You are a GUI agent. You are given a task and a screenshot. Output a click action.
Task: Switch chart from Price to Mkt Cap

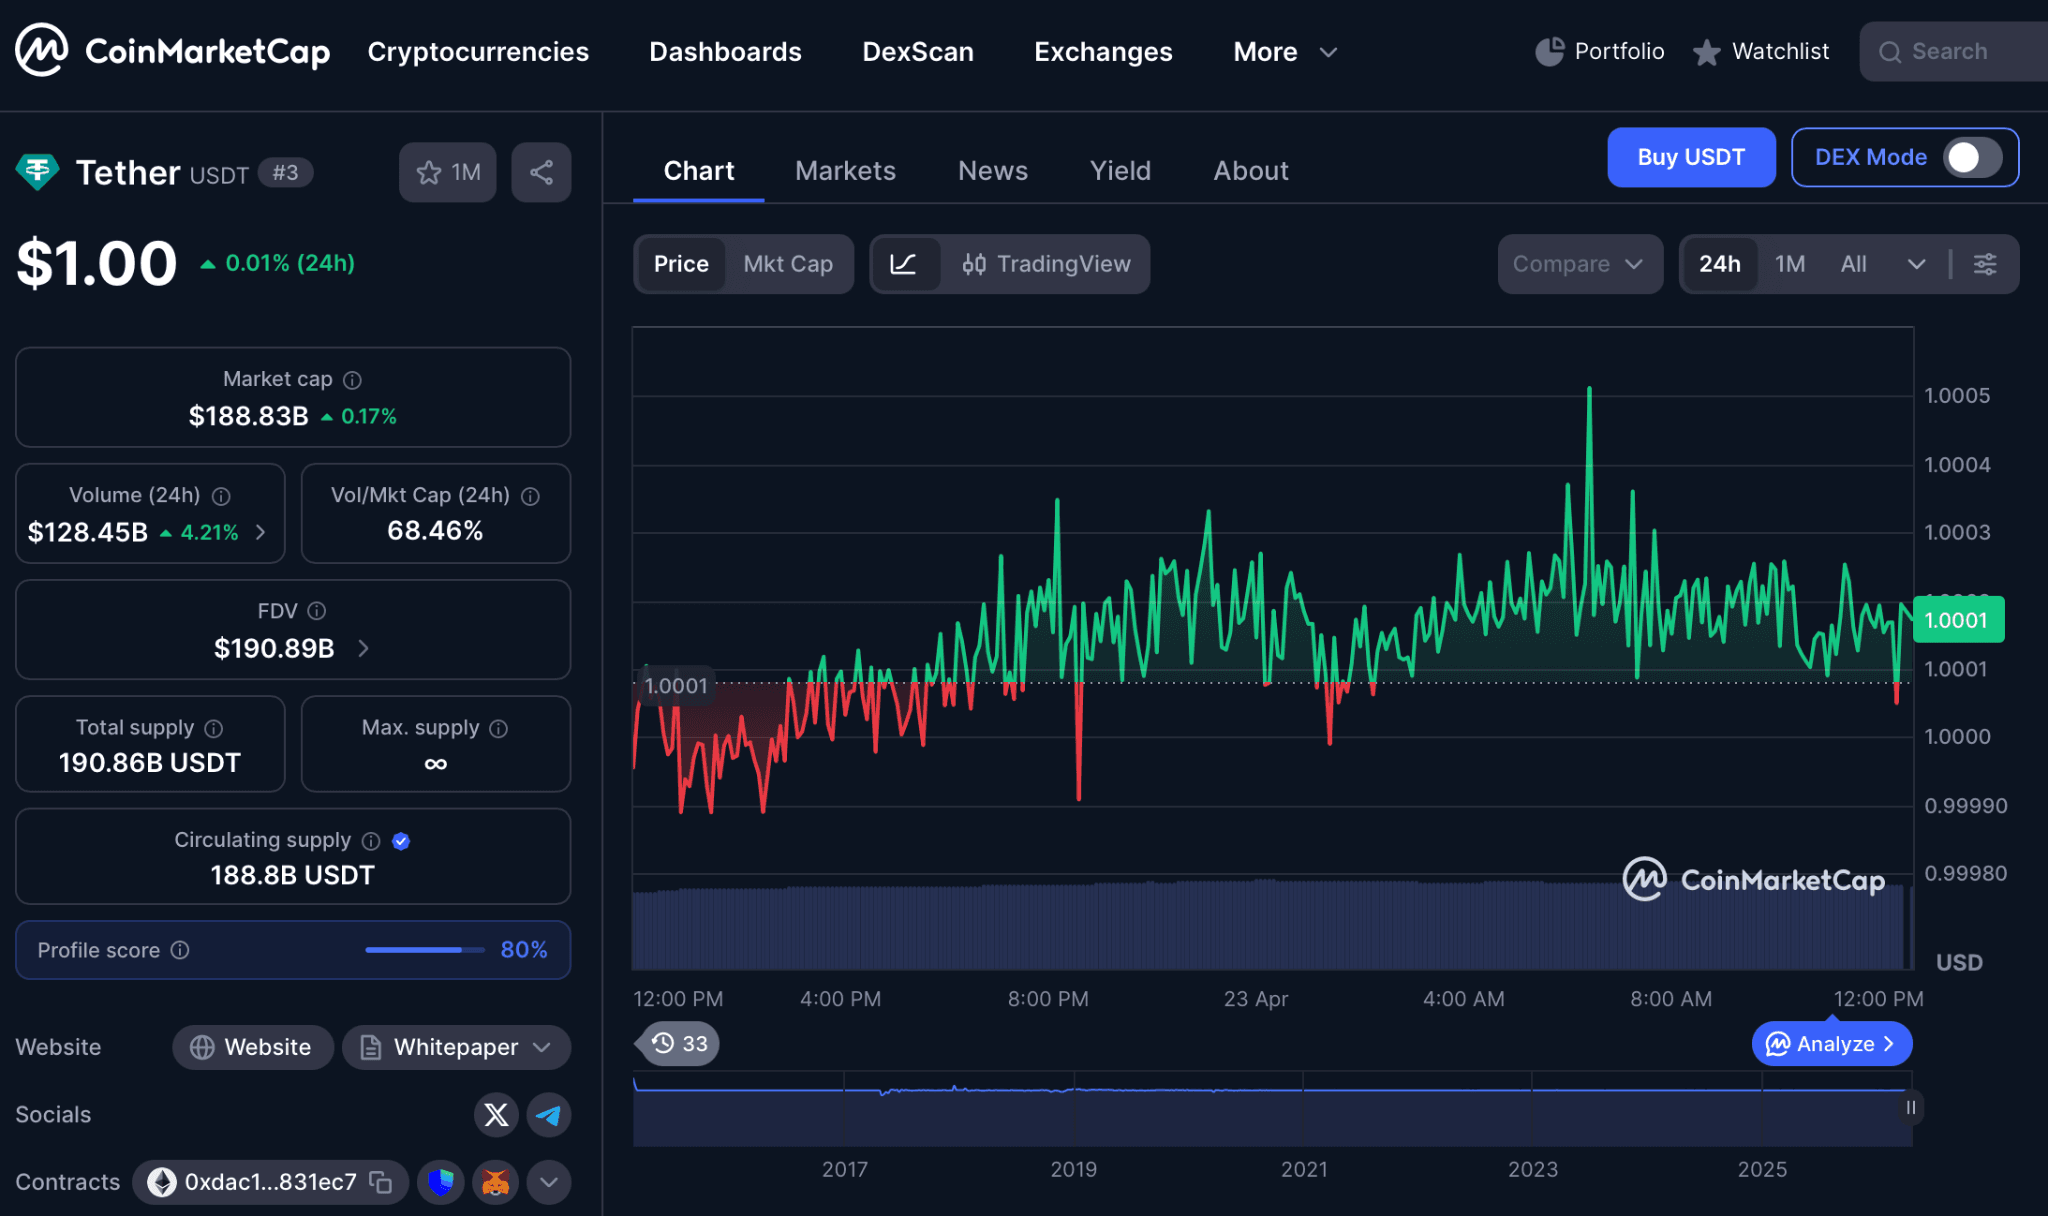tap(789, 264)
